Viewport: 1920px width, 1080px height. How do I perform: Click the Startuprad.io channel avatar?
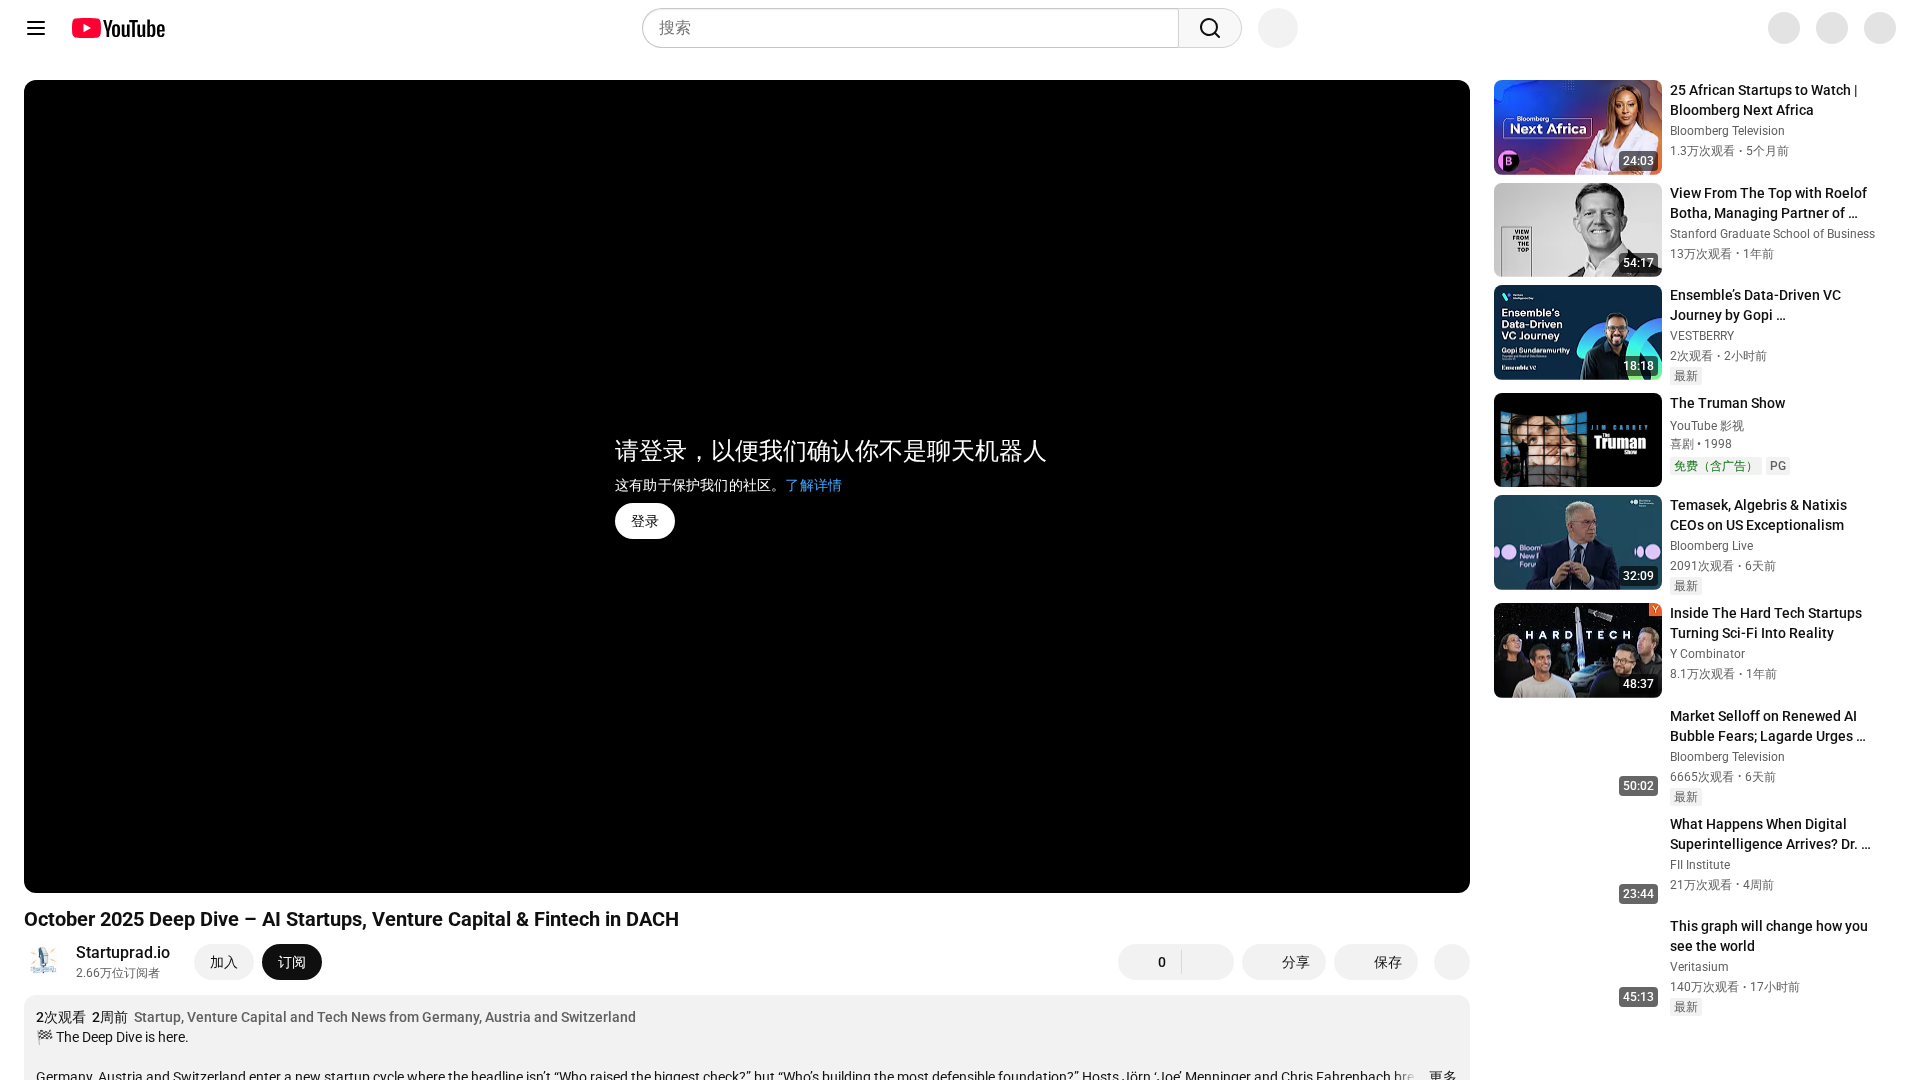click(44, 961)
